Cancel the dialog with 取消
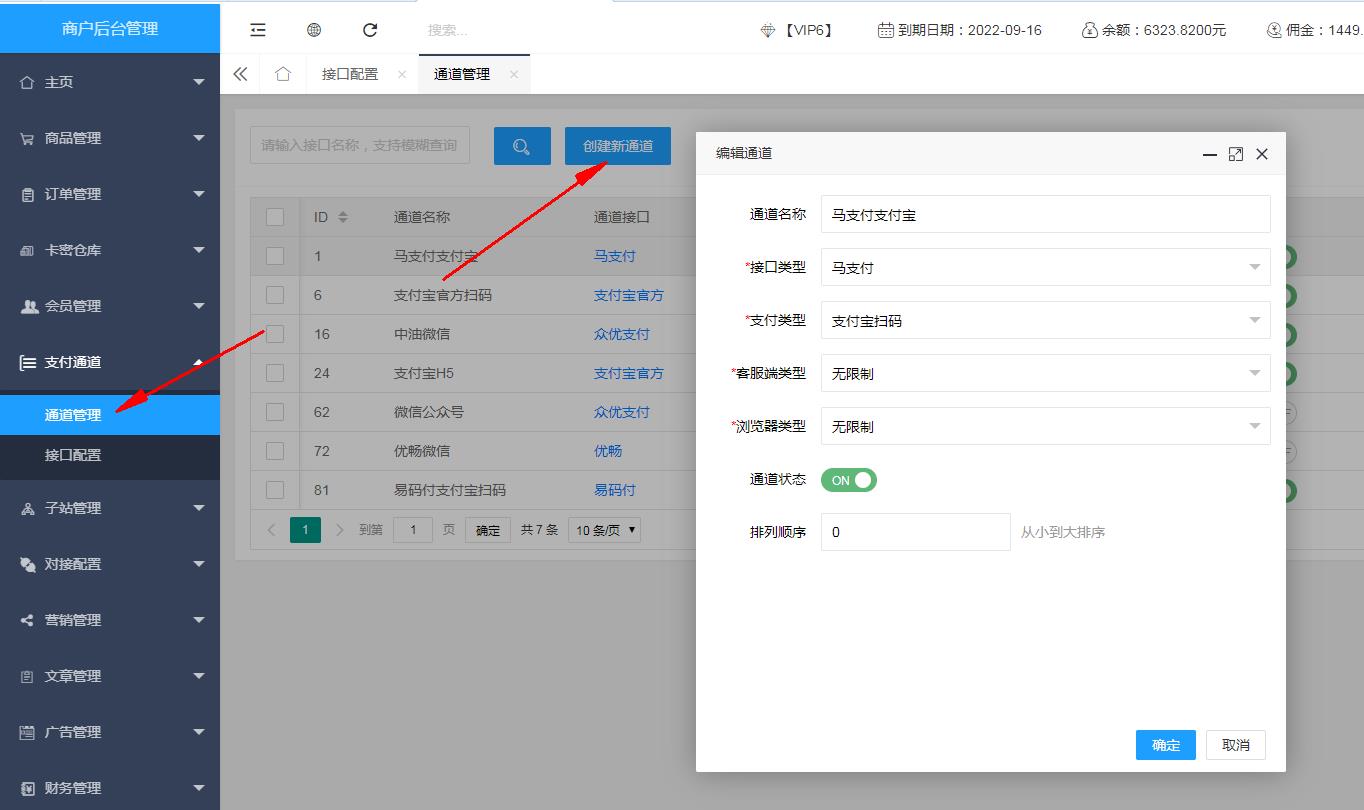1364x810 pixels. 1236,745
